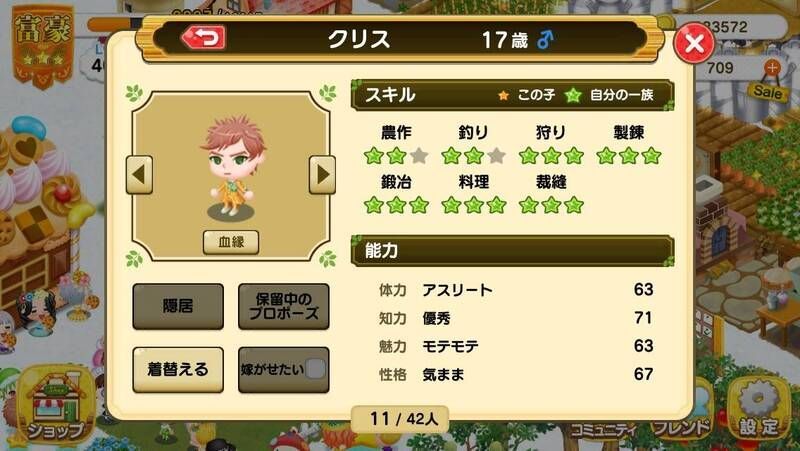Screen dimensions: 800x451
Task: Show previous character with left arrow
Action: [x=139, y=175]
